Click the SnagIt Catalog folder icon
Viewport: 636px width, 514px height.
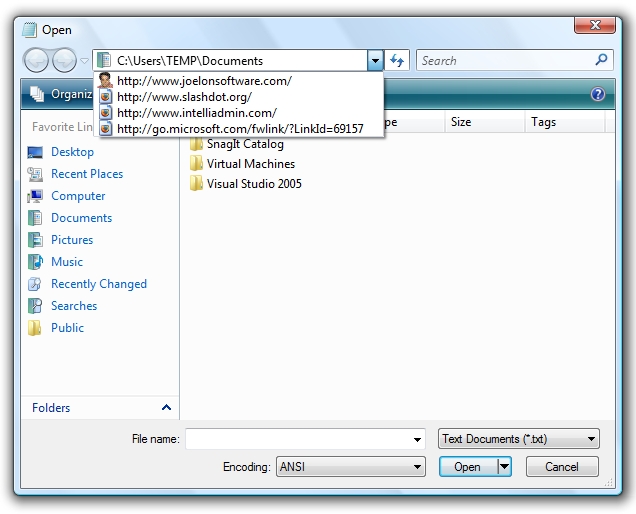(x=196, y=144)
